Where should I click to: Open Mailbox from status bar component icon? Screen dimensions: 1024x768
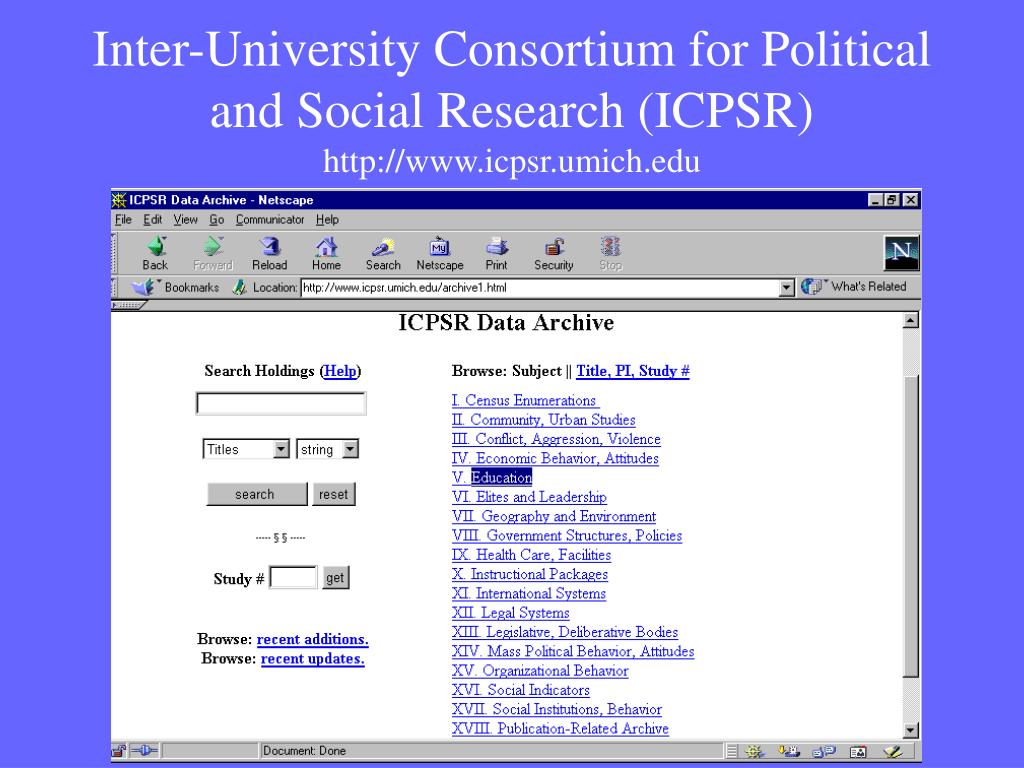point(789,752)
